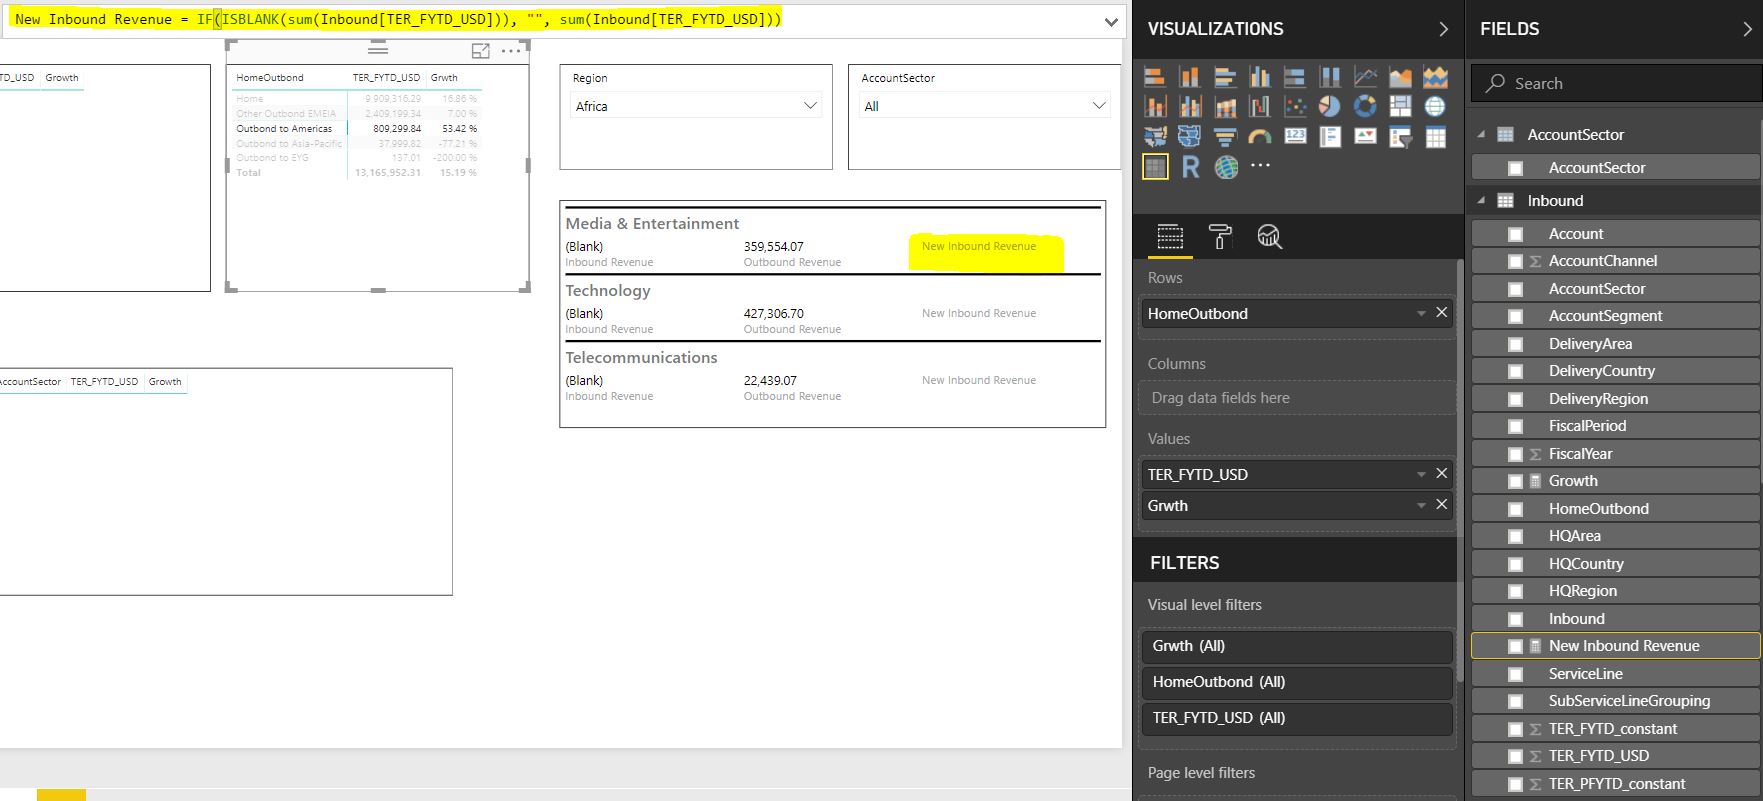The width and height of the screenshot is (1763, 801).
Task: Remove HomeOutbond from Rows
Action: pyautogui.click(x=1441, y=313)
